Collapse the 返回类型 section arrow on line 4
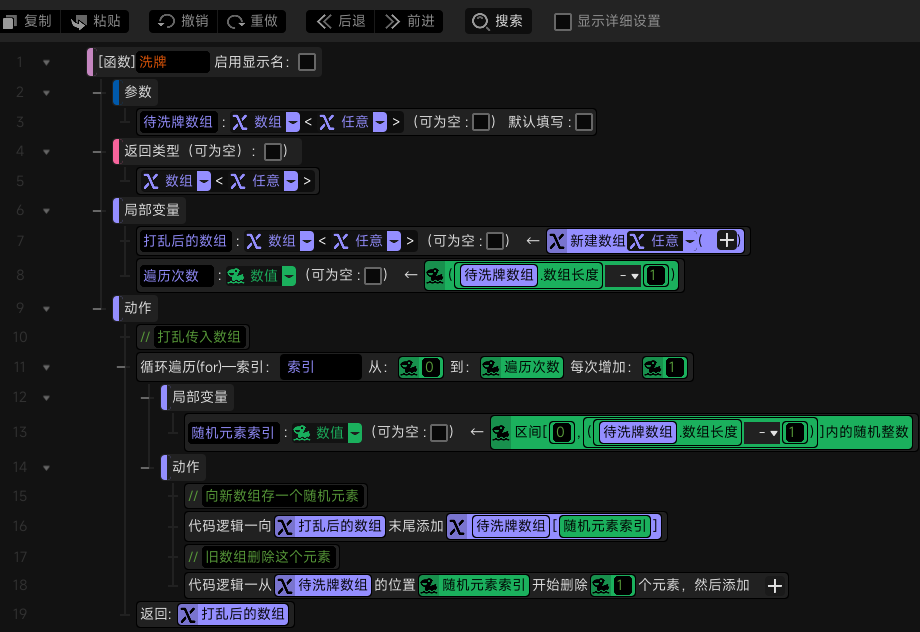This screenshot has height=632, width=920. 46,151
